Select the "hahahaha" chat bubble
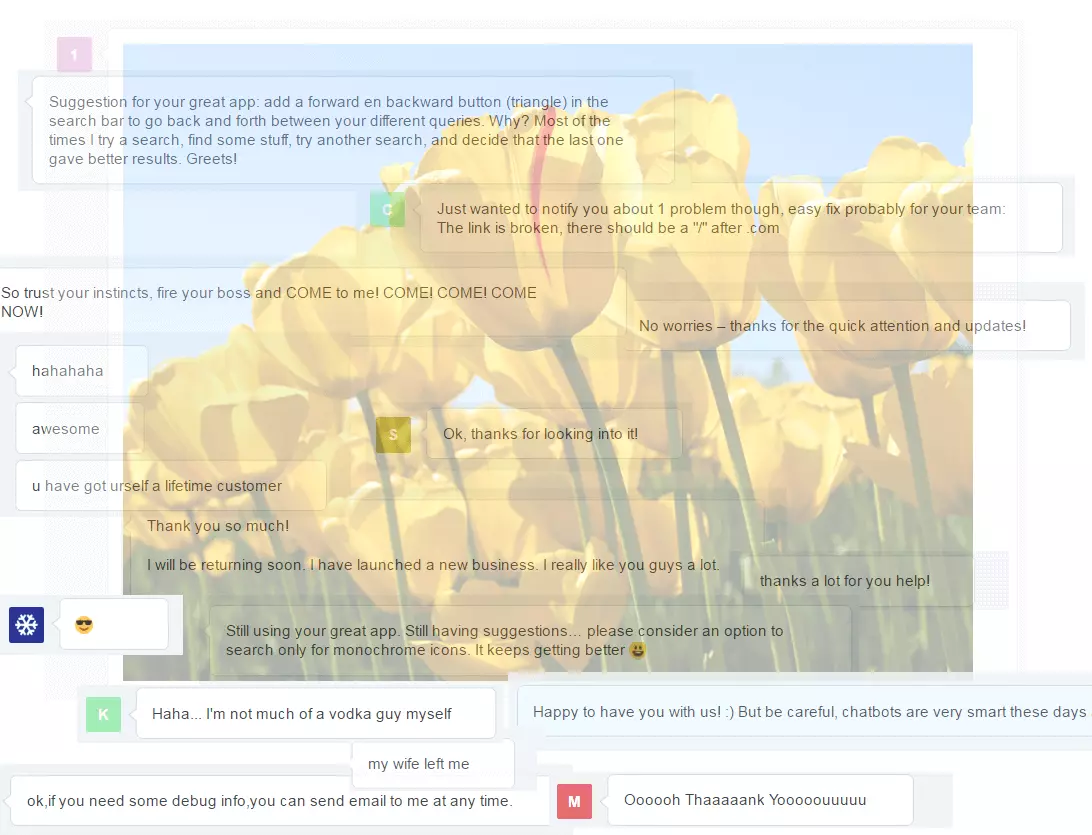This screenshot has width=1092, height=835. pyautogui.click(x=82, y=371)
